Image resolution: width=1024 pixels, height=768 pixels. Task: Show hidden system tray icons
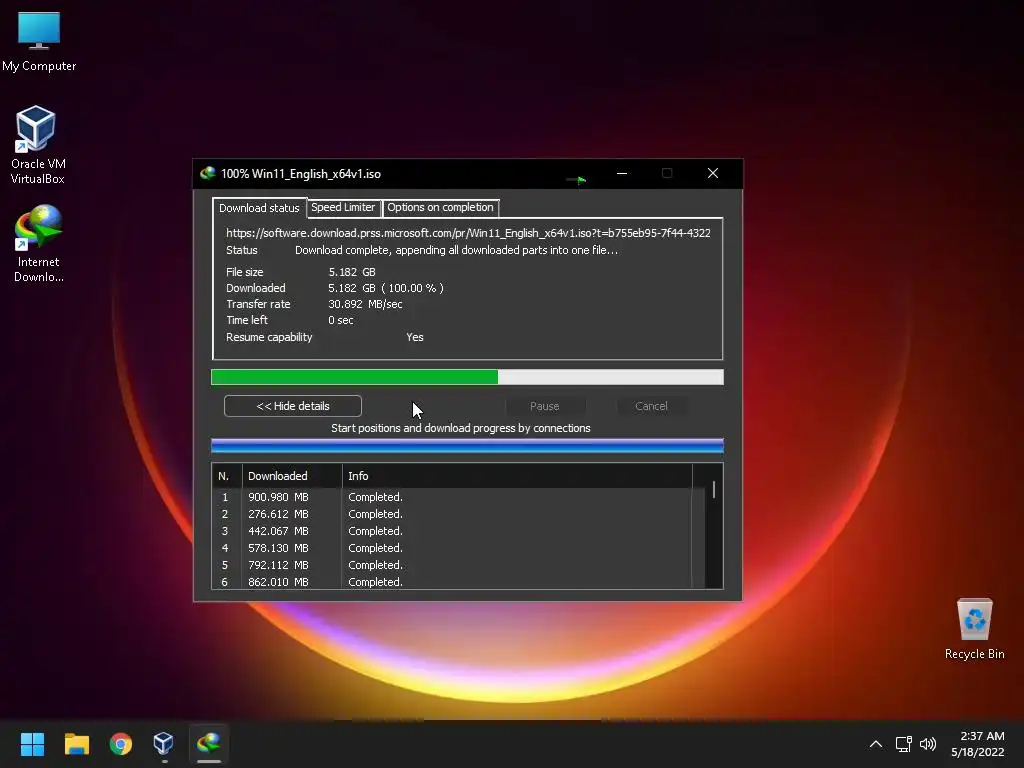click(x=876, y=744)
